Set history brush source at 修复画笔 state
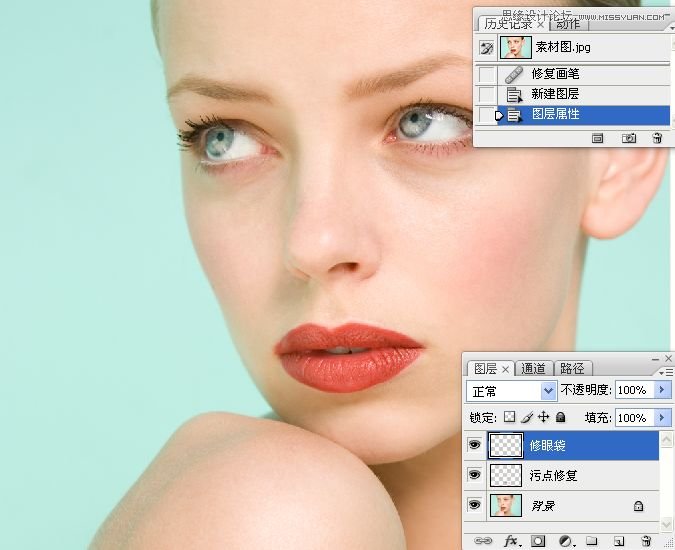This screenshot has height=550, width=675. [486, 74]
